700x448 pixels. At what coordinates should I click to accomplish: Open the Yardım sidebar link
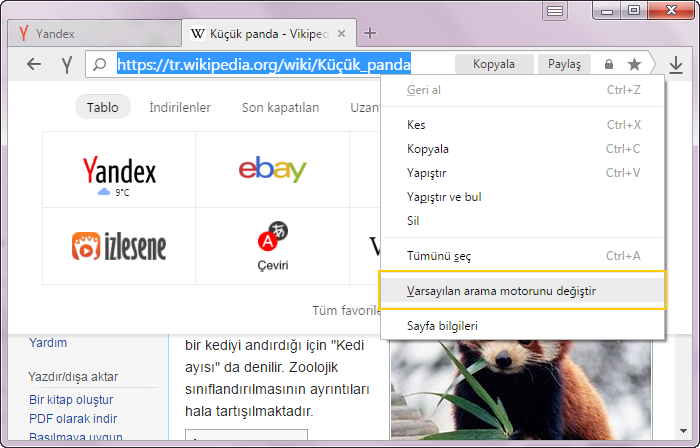coord(48,343)
